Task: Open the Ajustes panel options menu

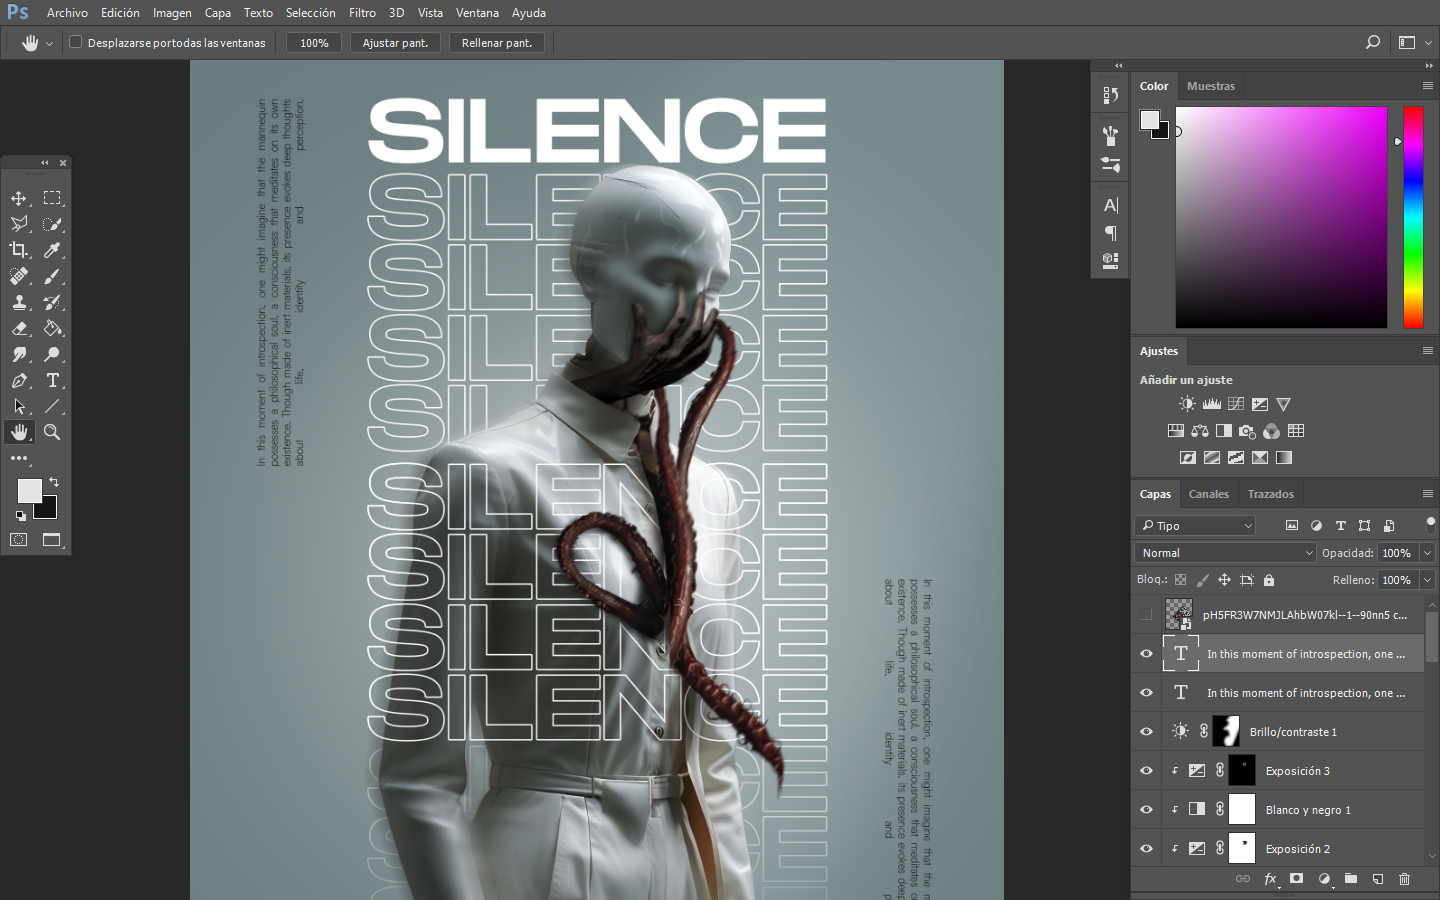Action: [1427, 351]
